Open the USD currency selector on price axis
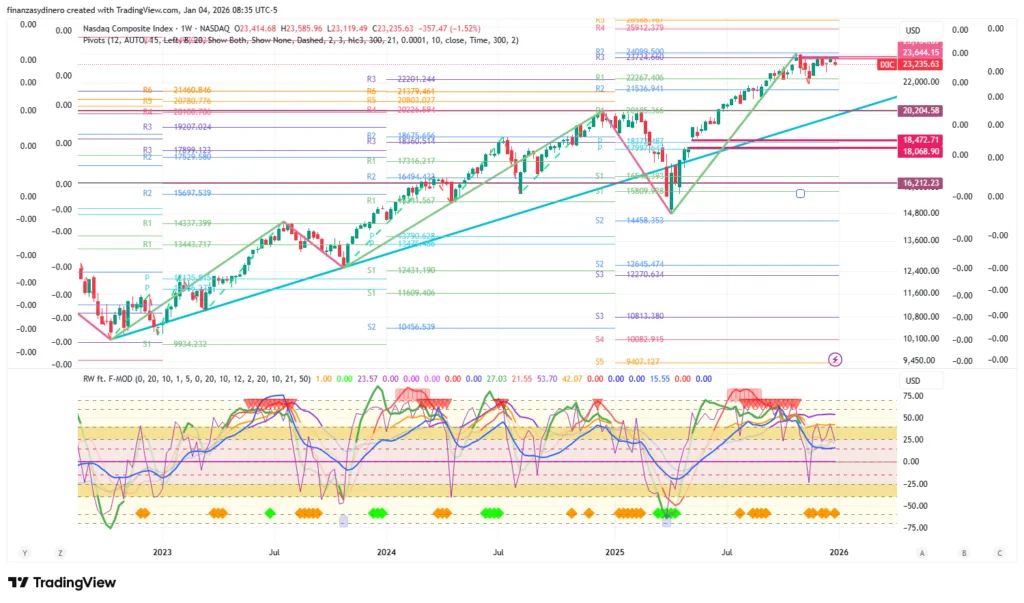1024x603 pixels. [912, 31]
